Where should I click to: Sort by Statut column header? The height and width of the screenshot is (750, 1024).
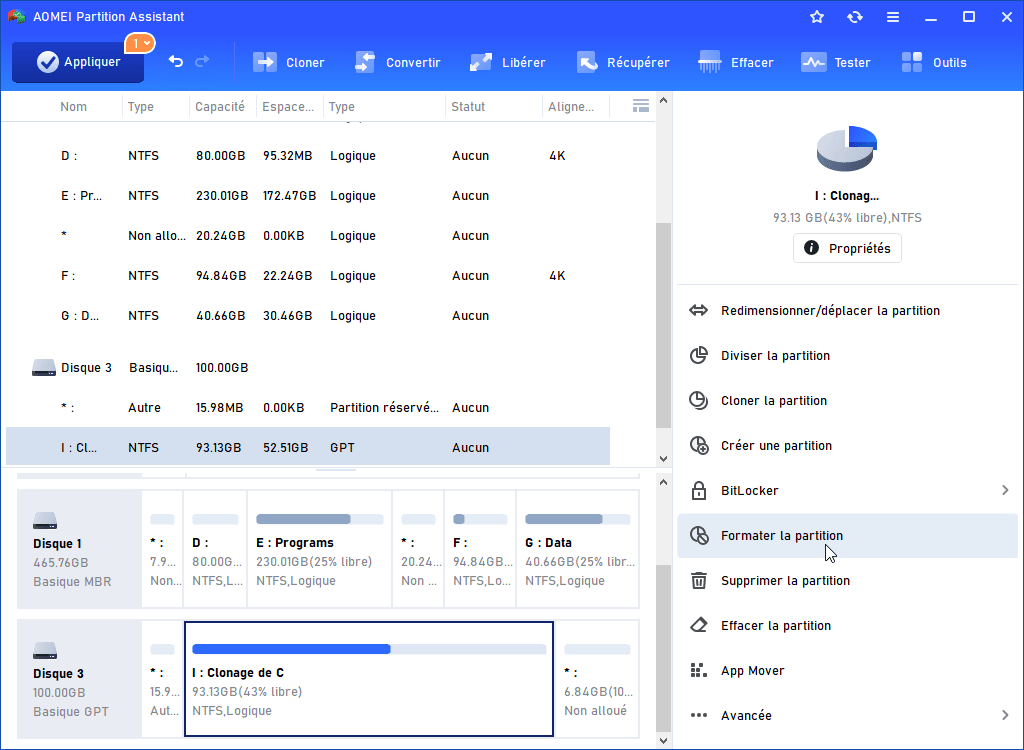click(x=468, y=106)
